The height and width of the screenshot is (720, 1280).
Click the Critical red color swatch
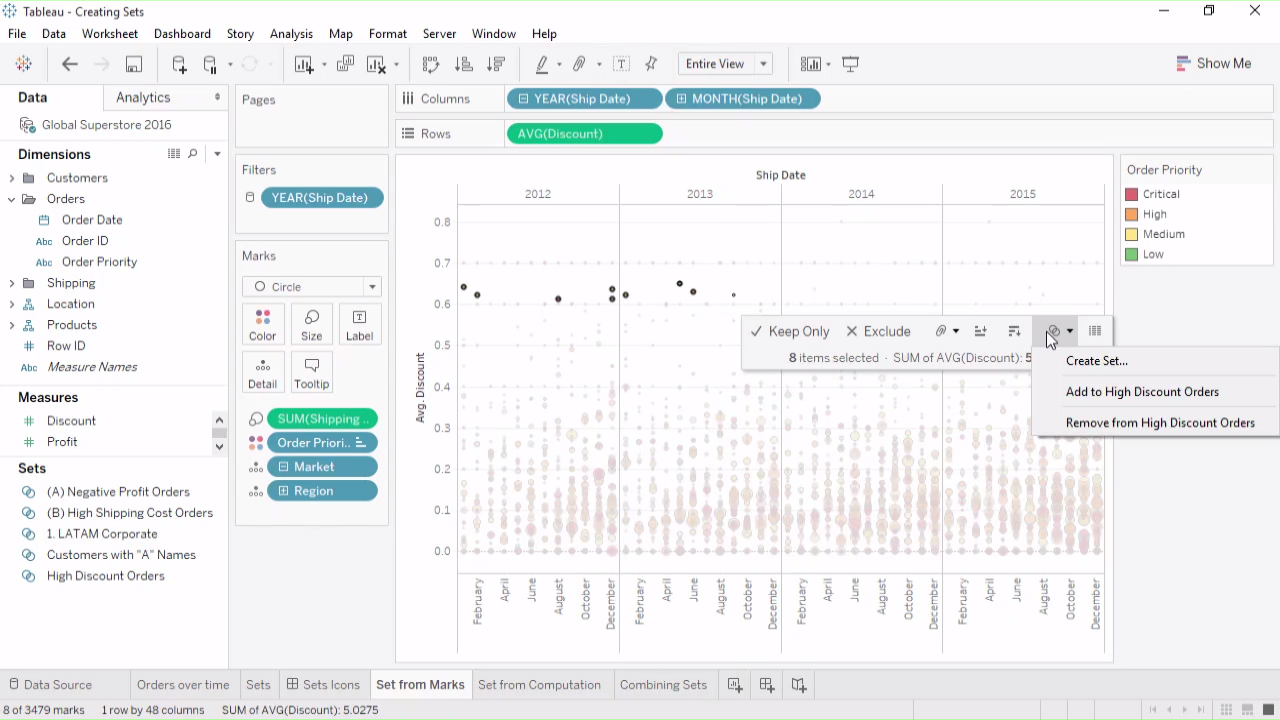[x=1132, y=194]
